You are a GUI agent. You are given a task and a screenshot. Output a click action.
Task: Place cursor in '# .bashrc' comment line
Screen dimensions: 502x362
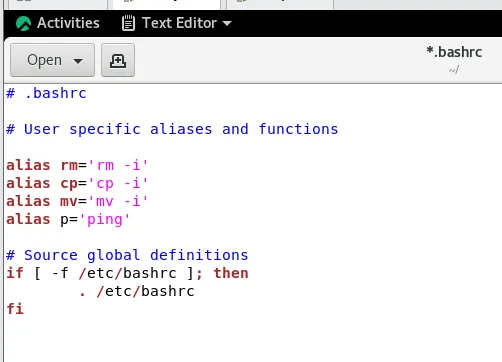pyautogui.click(x=46, y=93)
